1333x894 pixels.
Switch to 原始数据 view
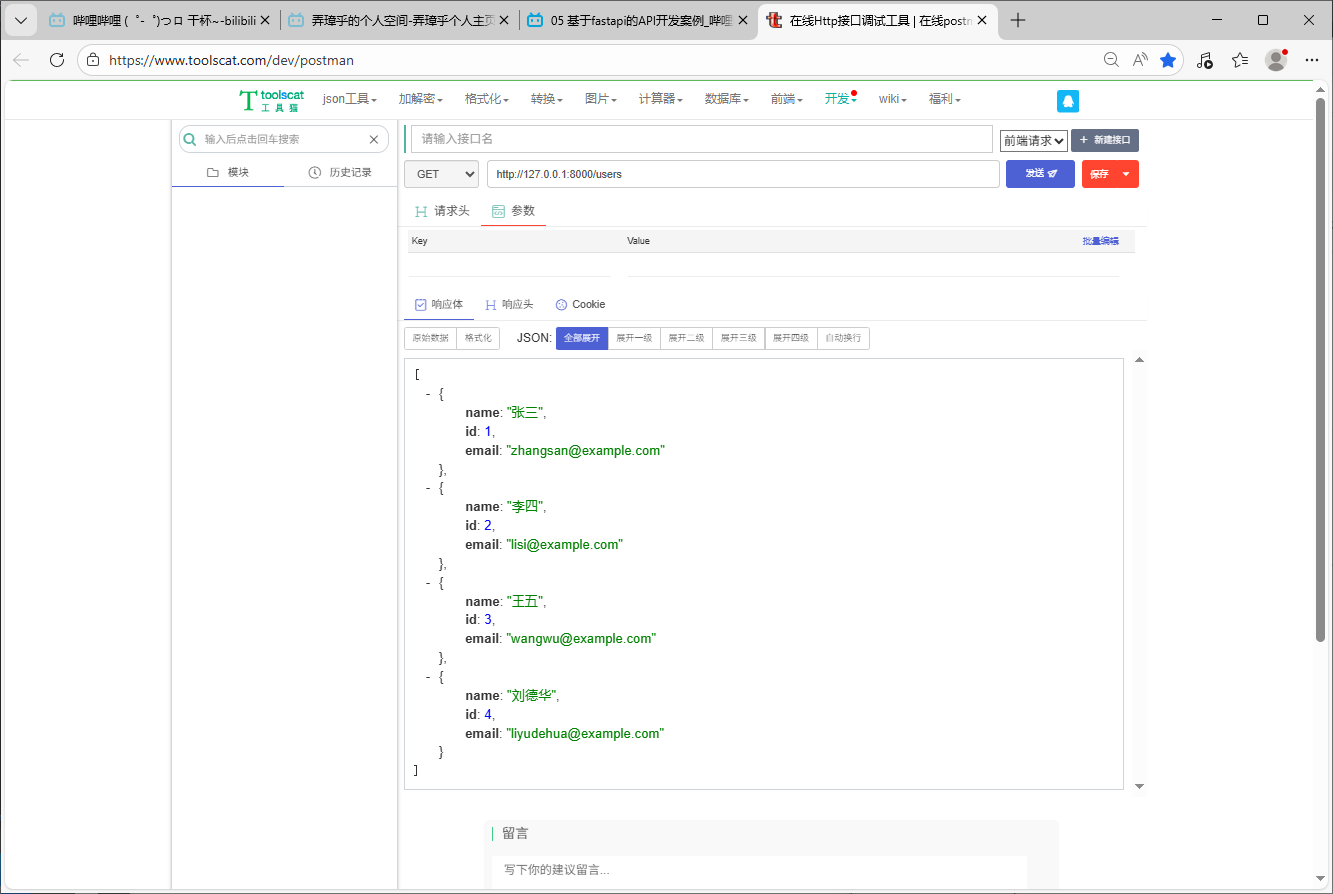(x=430, y=338)
